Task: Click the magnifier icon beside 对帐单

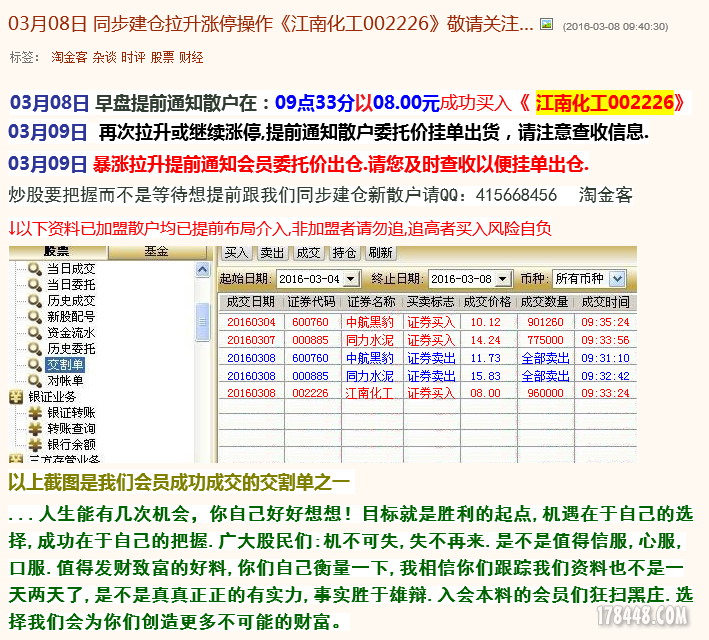Action: (35, 380)
